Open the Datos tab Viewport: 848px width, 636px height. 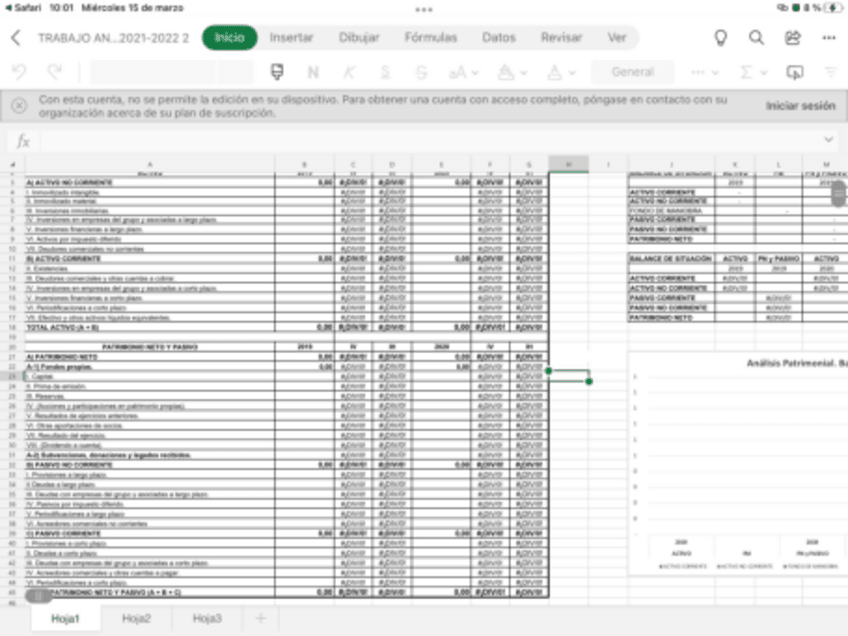click(x=499, y=37)
